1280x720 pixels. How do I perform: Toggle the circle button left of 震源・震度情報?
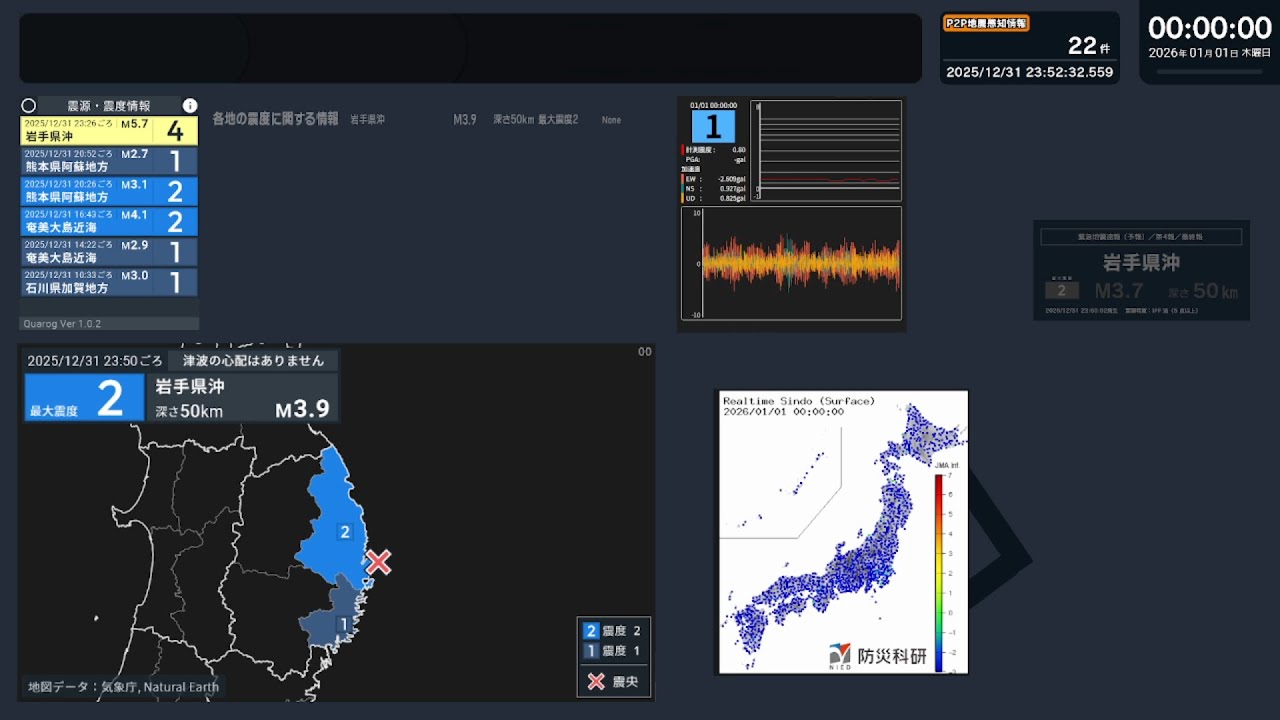pos(28,105)
